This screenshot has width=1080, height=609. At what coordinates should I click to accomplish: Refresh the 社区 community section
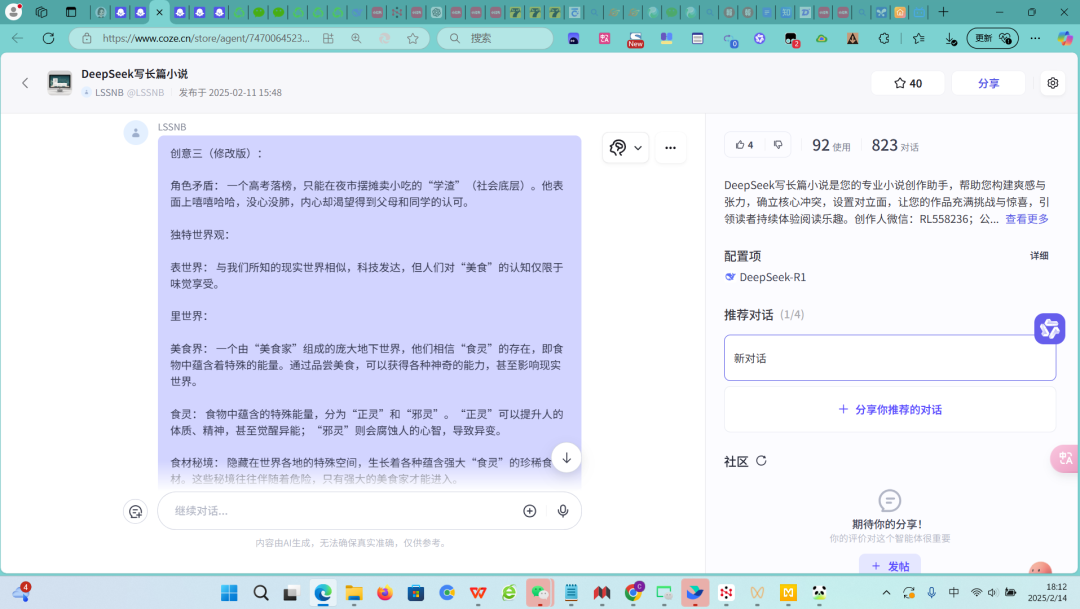pyautogui.click(x=761, y=461)
